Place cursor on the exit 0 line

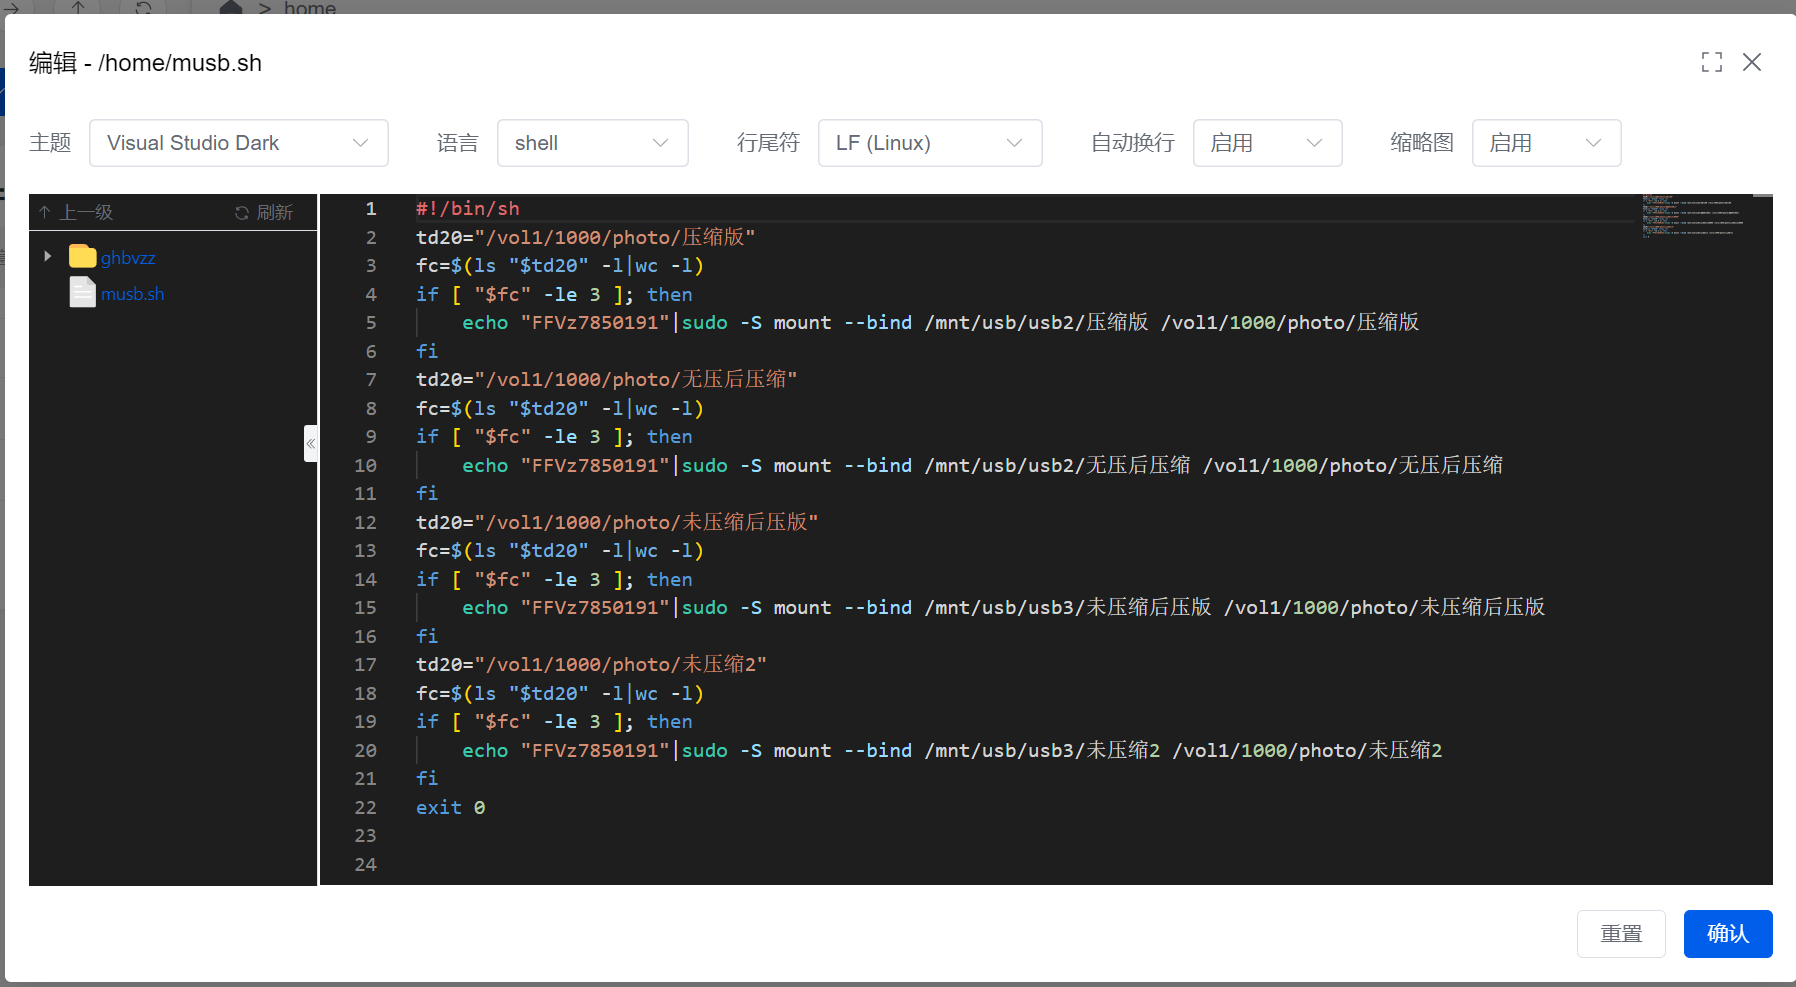tap(451, 807)
